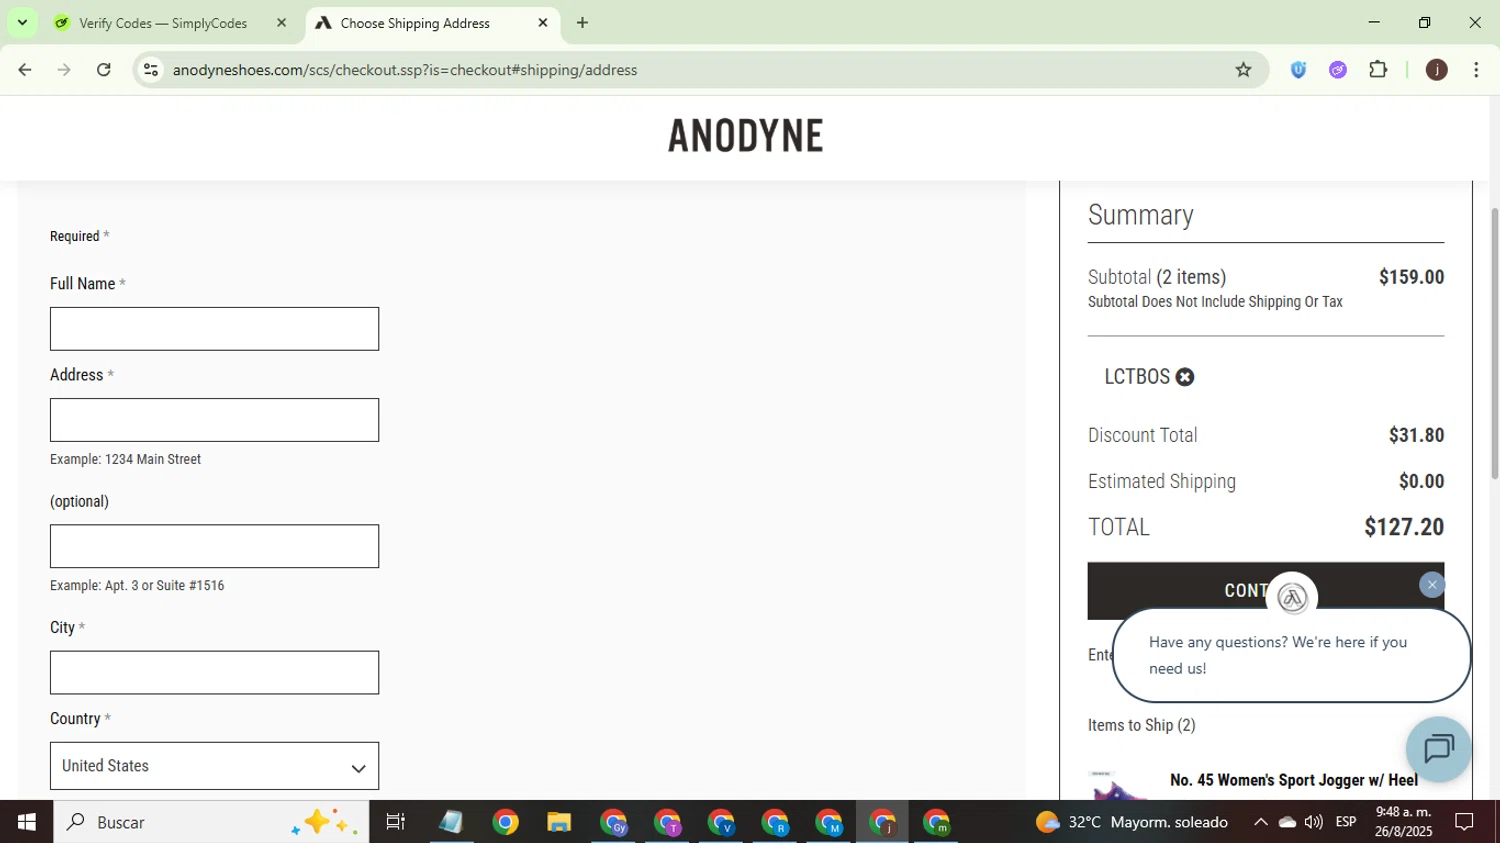Open site information icon in address bar
Image resolution: width=1500 pixels, height=843 pixels.
pyautogui.click(x=150, y=70)
